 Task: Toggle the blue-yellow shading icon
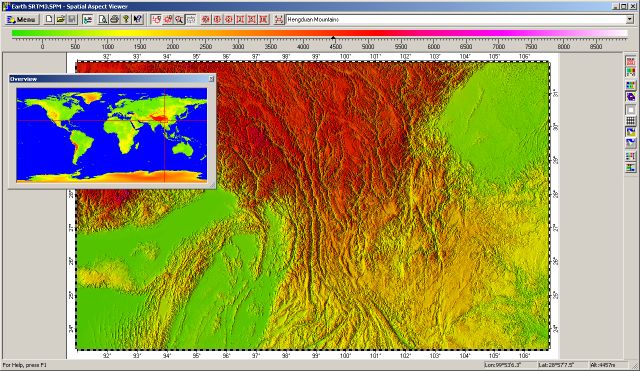(631, 132)
